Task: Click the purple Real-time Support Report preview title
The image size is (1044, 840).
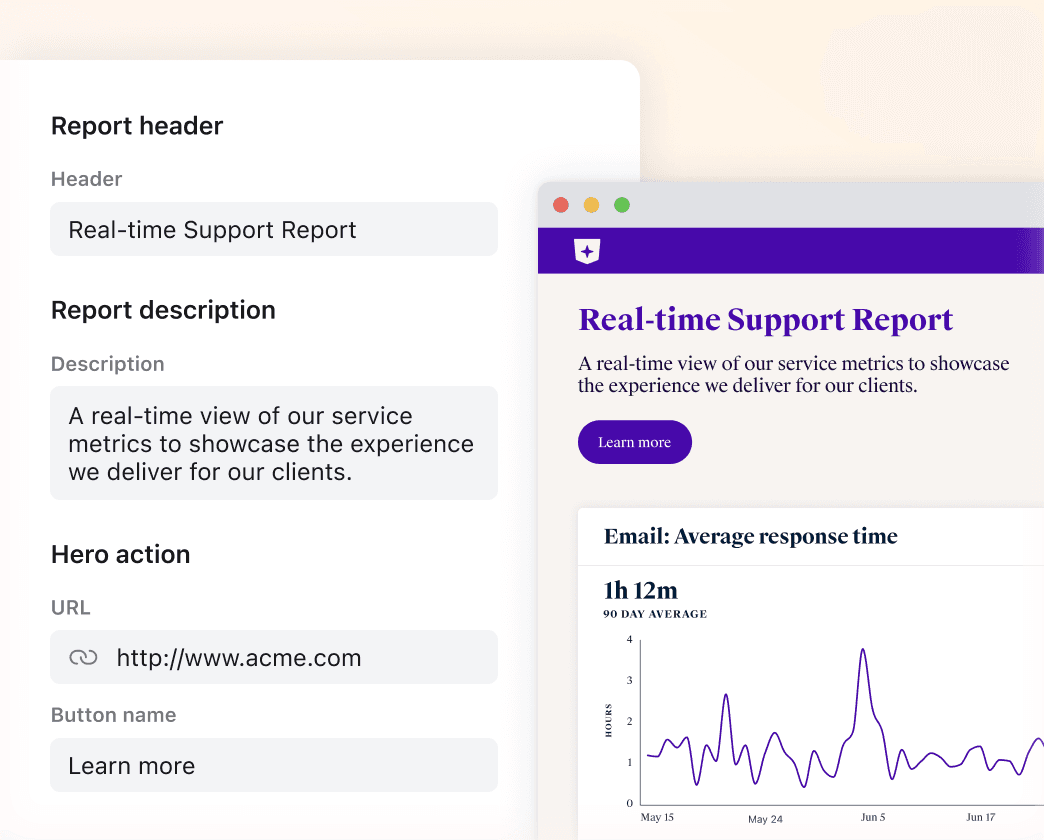Action: click(765, 320)
